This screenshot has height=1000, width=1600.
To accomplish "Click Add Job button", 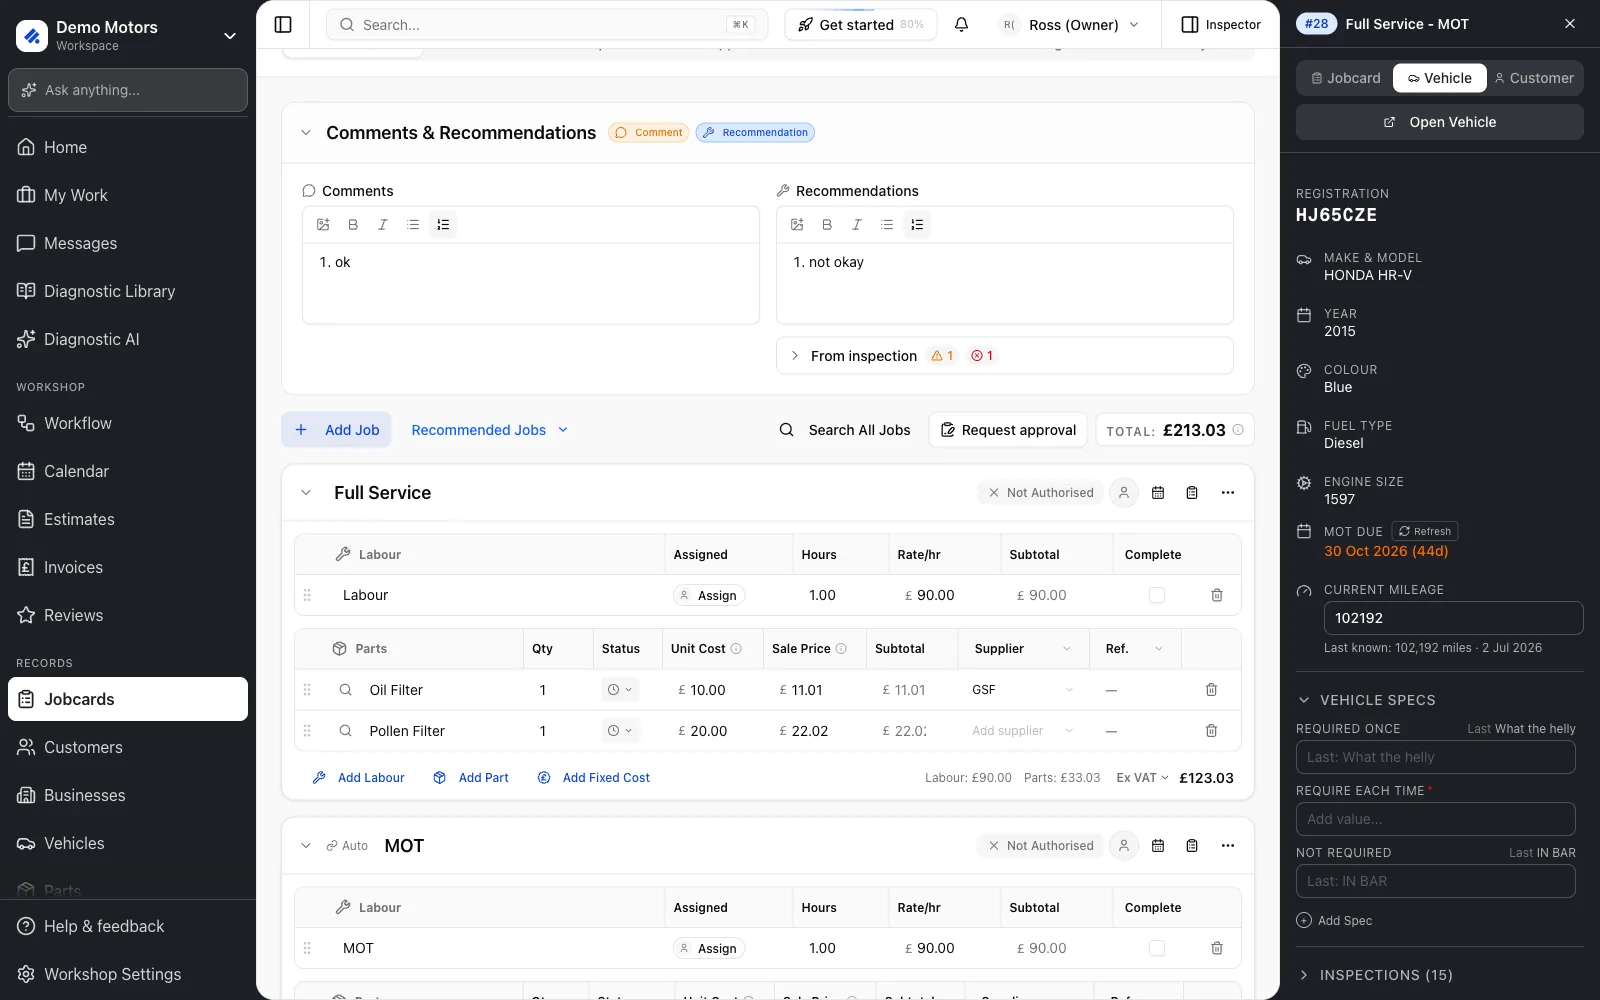I will [x=337, y=430].
